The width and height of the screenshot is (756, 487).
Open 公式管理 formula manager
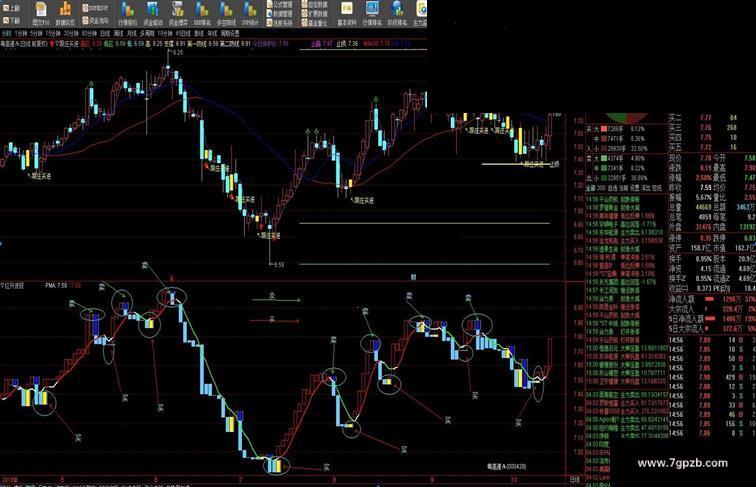pos(280,4)
